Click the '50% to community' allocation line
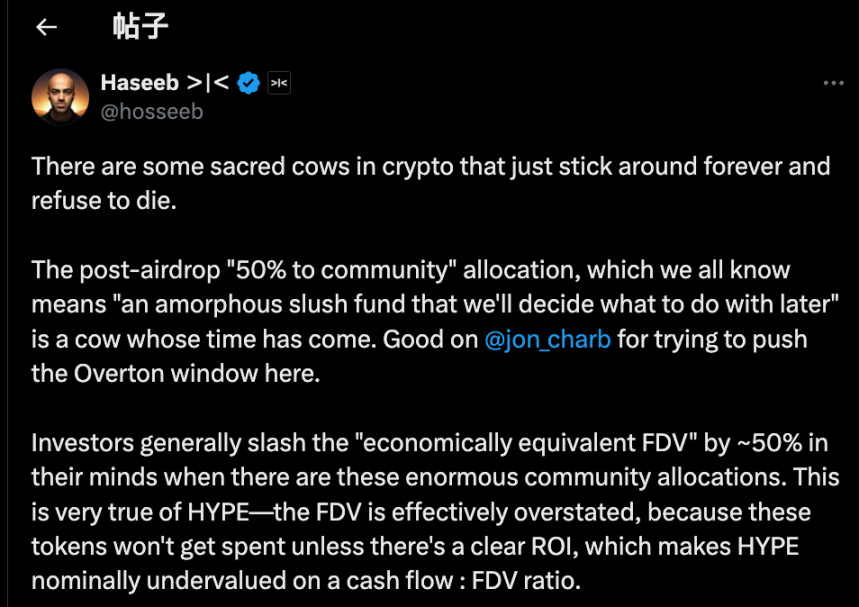 coord(410,270)
